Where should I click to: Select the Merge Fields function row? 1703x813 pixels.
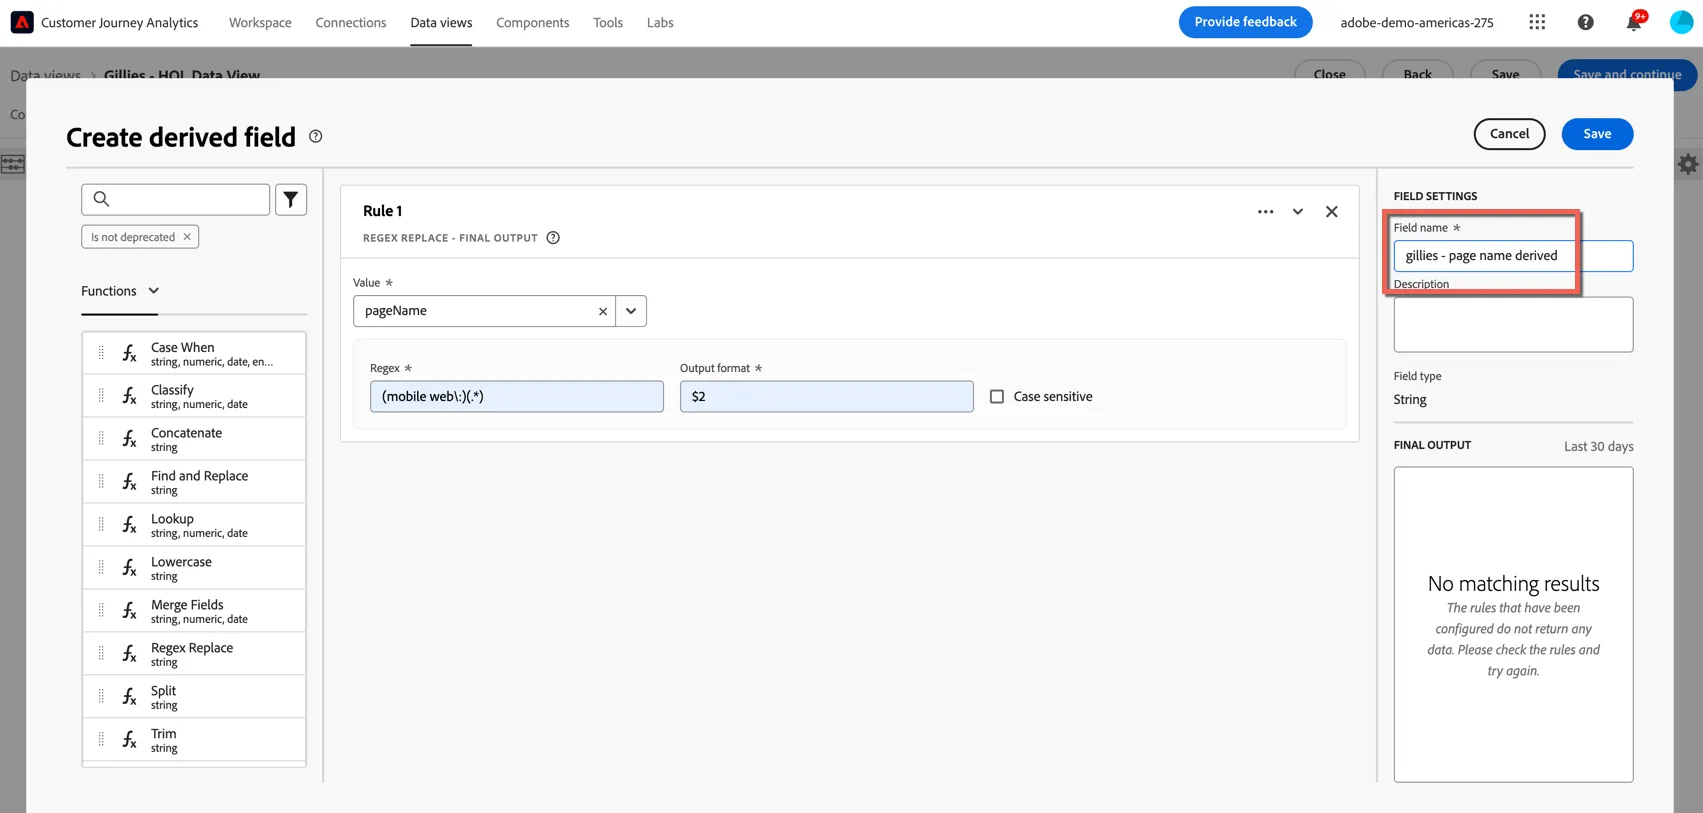point(194,611)
